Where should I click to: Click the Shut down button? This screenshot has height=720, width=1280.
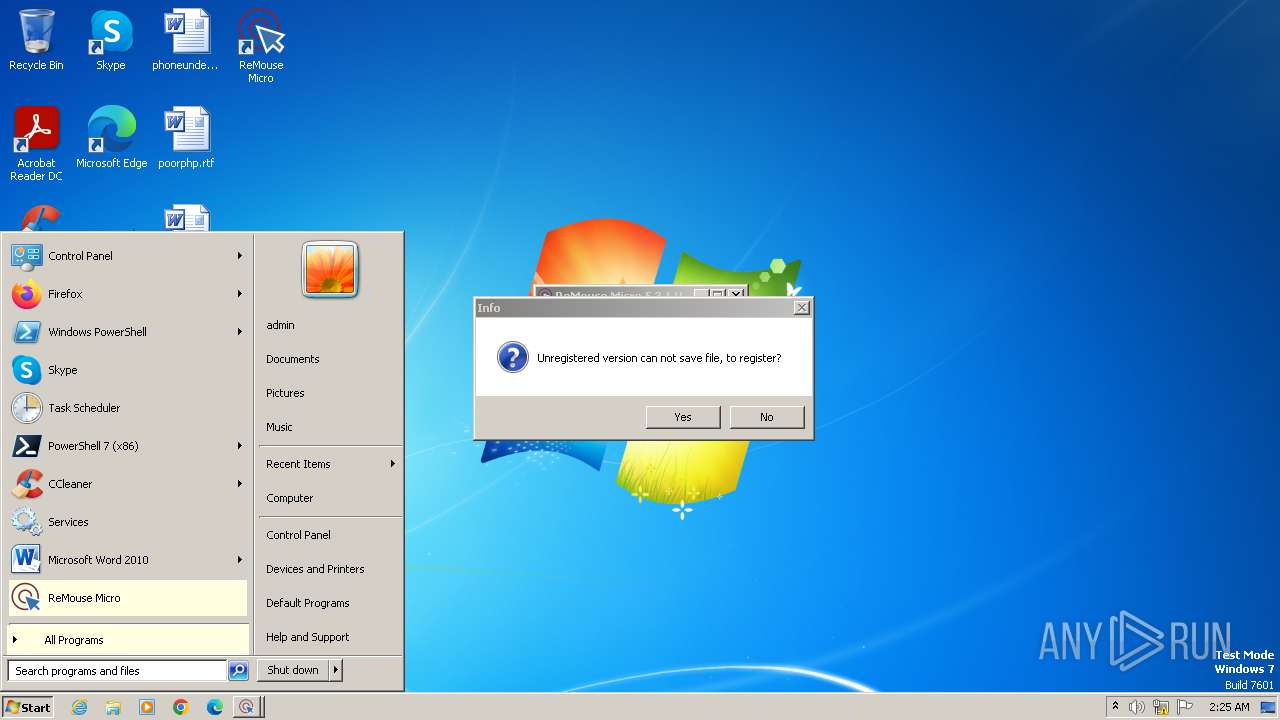293,670
